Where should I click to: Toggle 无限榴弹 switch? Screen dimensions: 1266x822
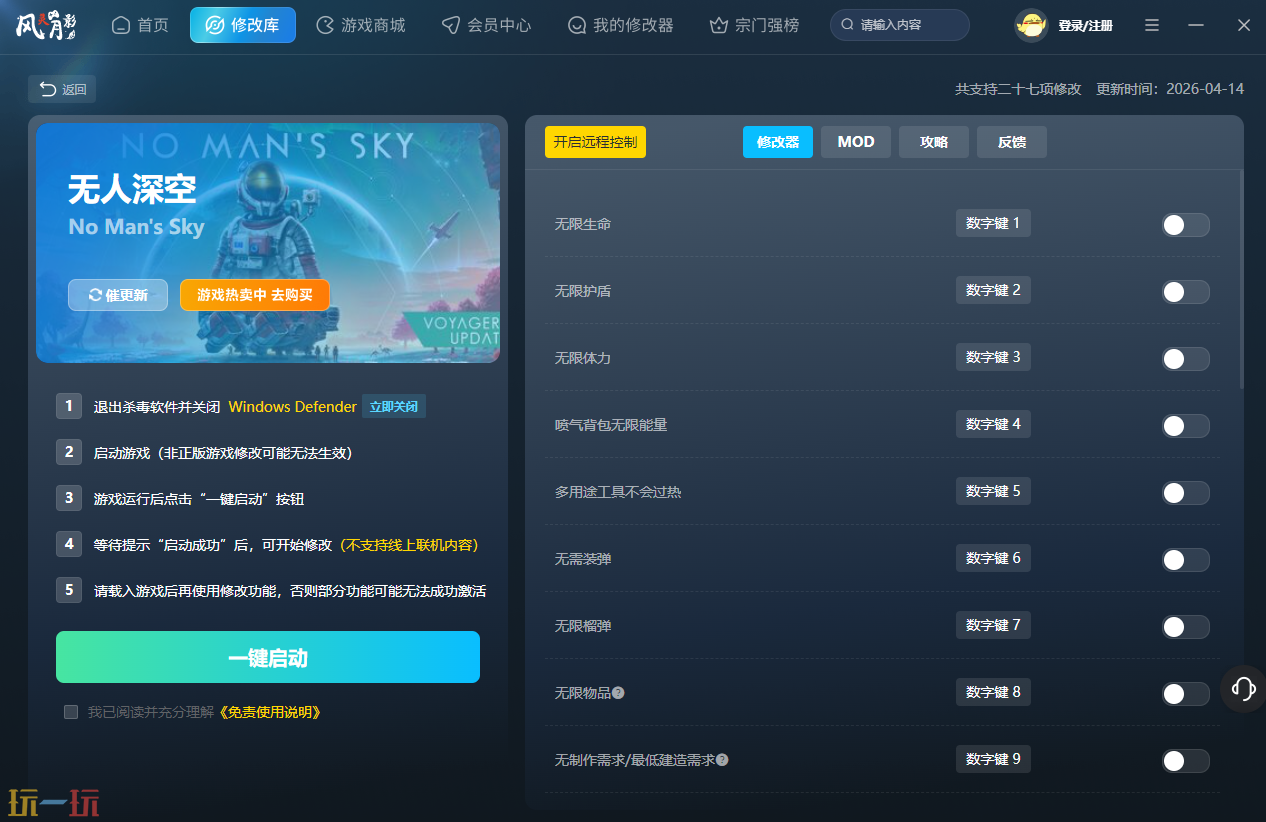1185,627
